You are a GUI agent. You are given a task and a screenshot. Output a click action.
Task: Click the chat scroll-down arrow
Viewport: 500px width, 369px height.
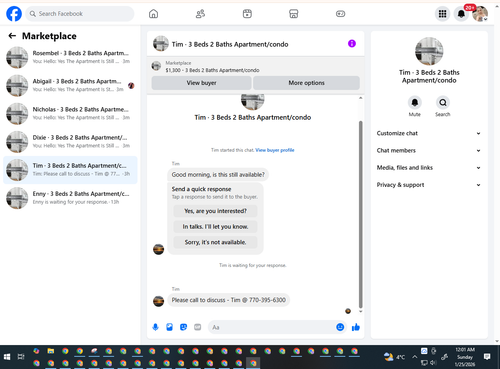tap(360, 311)
